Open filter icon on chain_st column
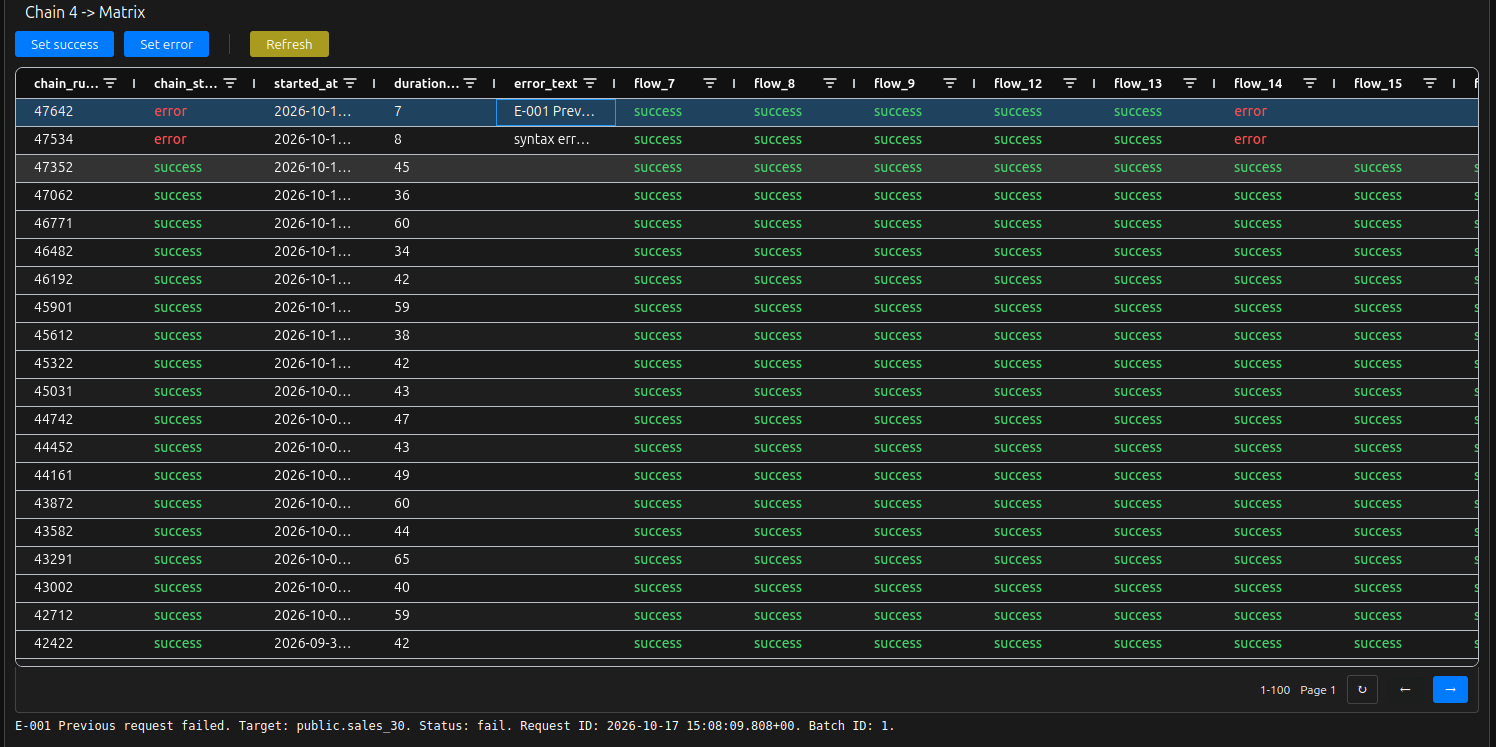Viewport: 1496px width, 747px height. (x=230, y=83)
